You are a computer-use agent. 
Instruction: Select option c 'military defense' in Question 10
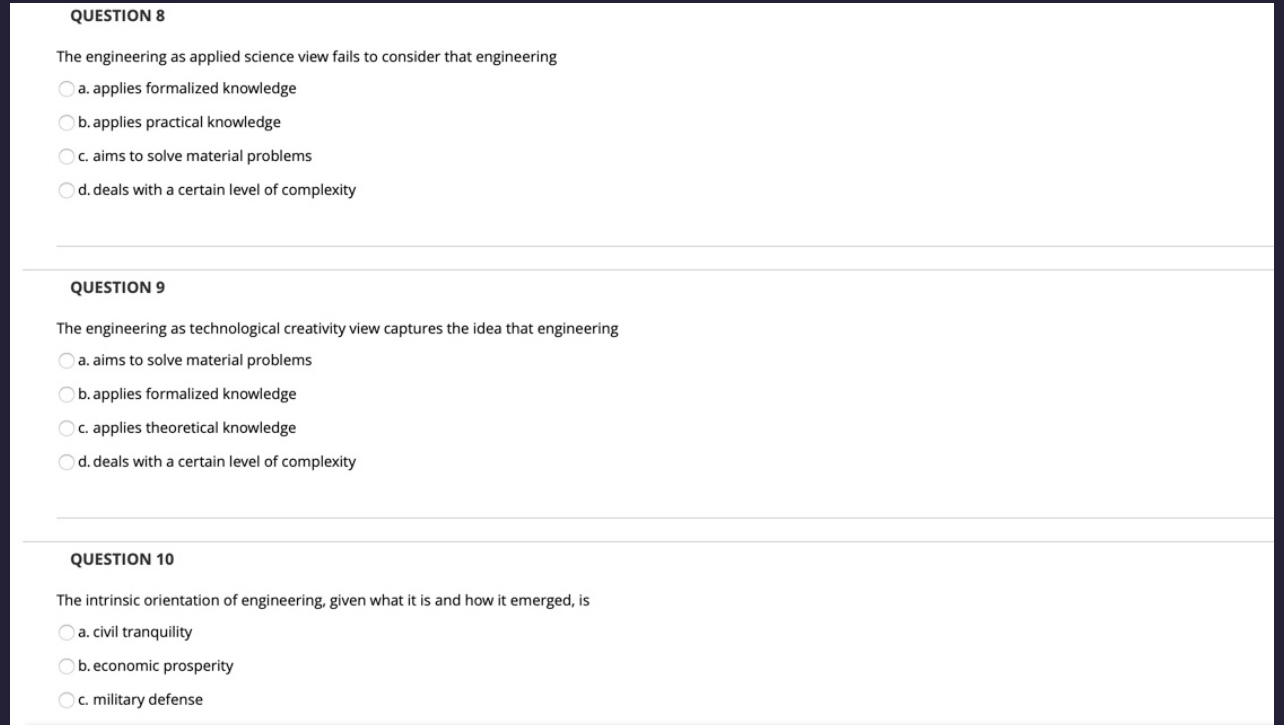66,700
